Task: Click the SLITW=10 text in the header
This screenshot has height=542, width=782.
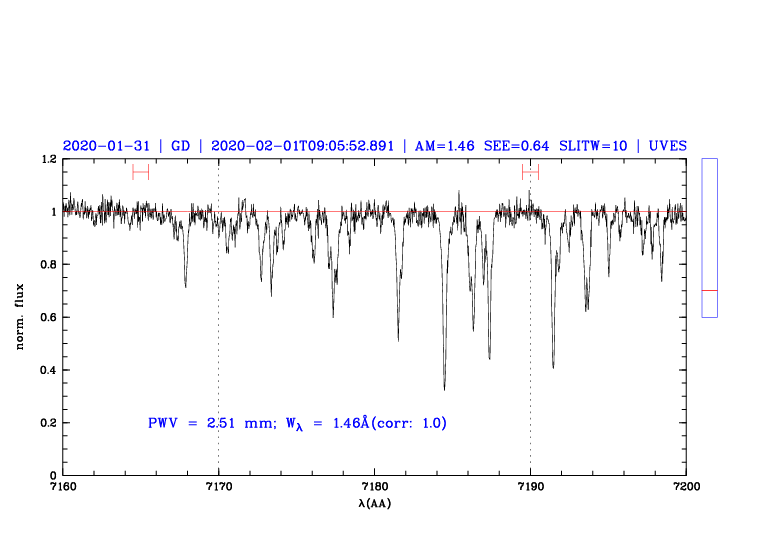Action: 593,145
